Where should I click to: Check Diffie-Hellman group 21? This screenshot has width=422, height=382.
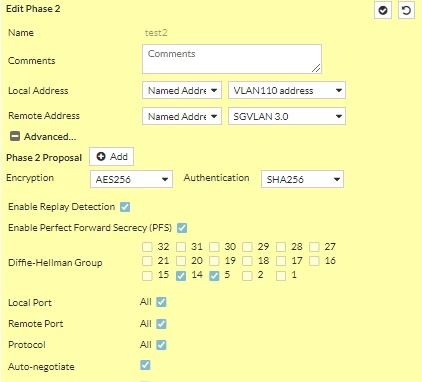click(x=147, y=261)
